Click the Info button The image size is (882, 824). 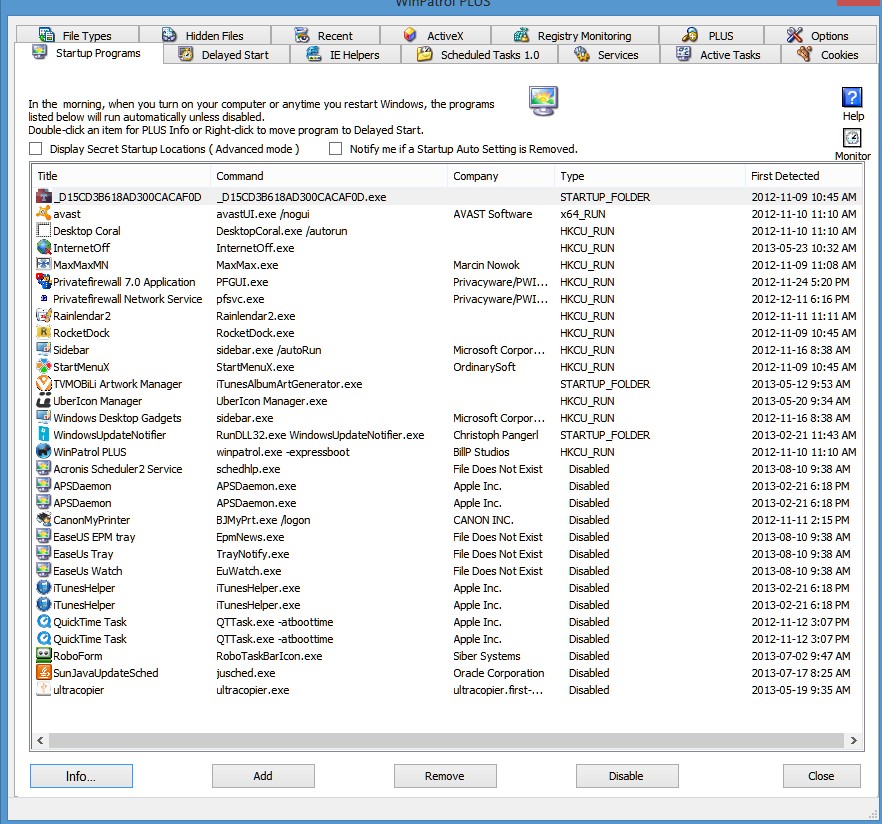pyautogui.click(x=80, y=776)
